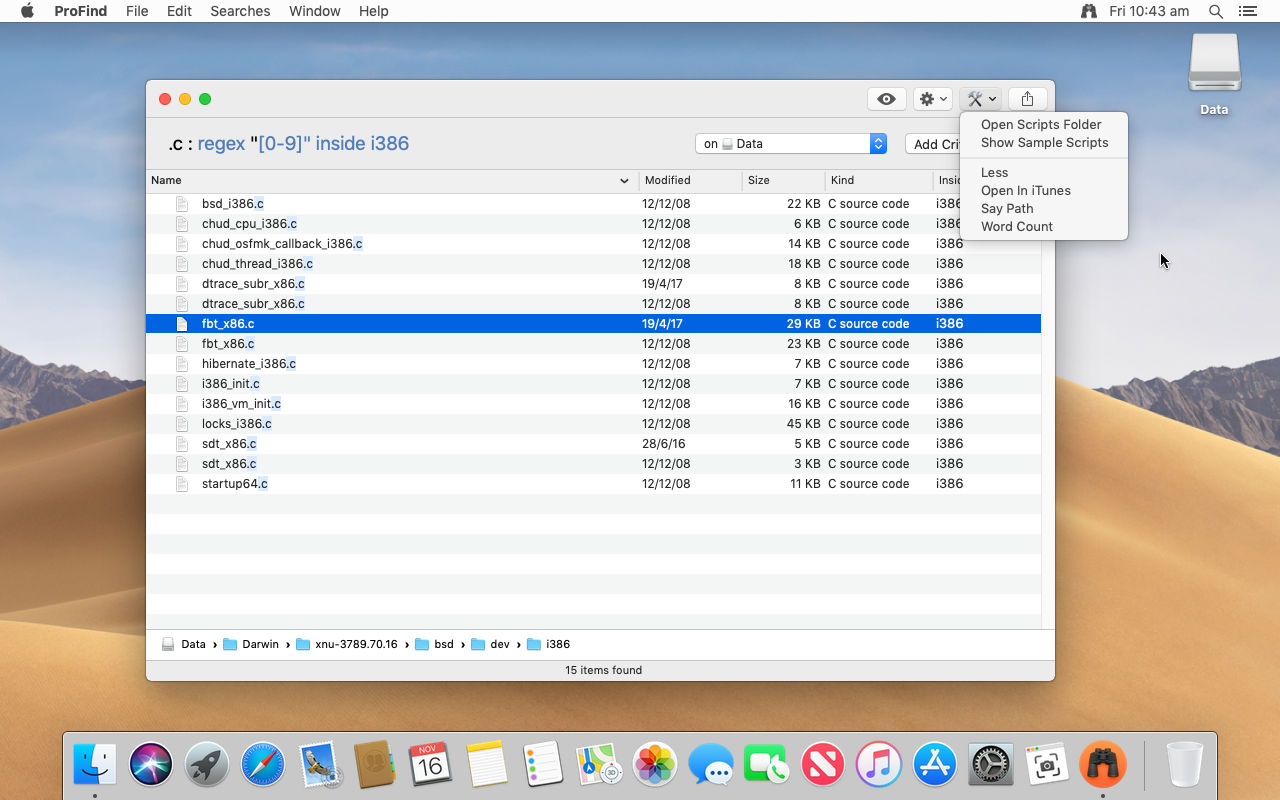Click file icon of bsd_i386.c
The height and width of the screenshot is (800, 1280).
[x=182, y=203]
